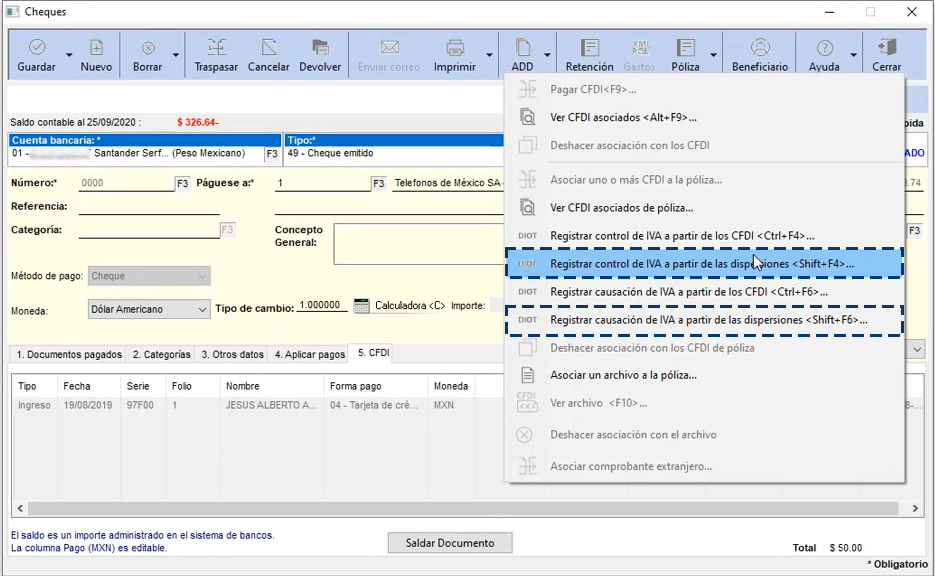This screenshot has width=935, height=576.
Task: Open the Calculadora icon next to Tipo de cambio
Action: [x=362, y=306]
